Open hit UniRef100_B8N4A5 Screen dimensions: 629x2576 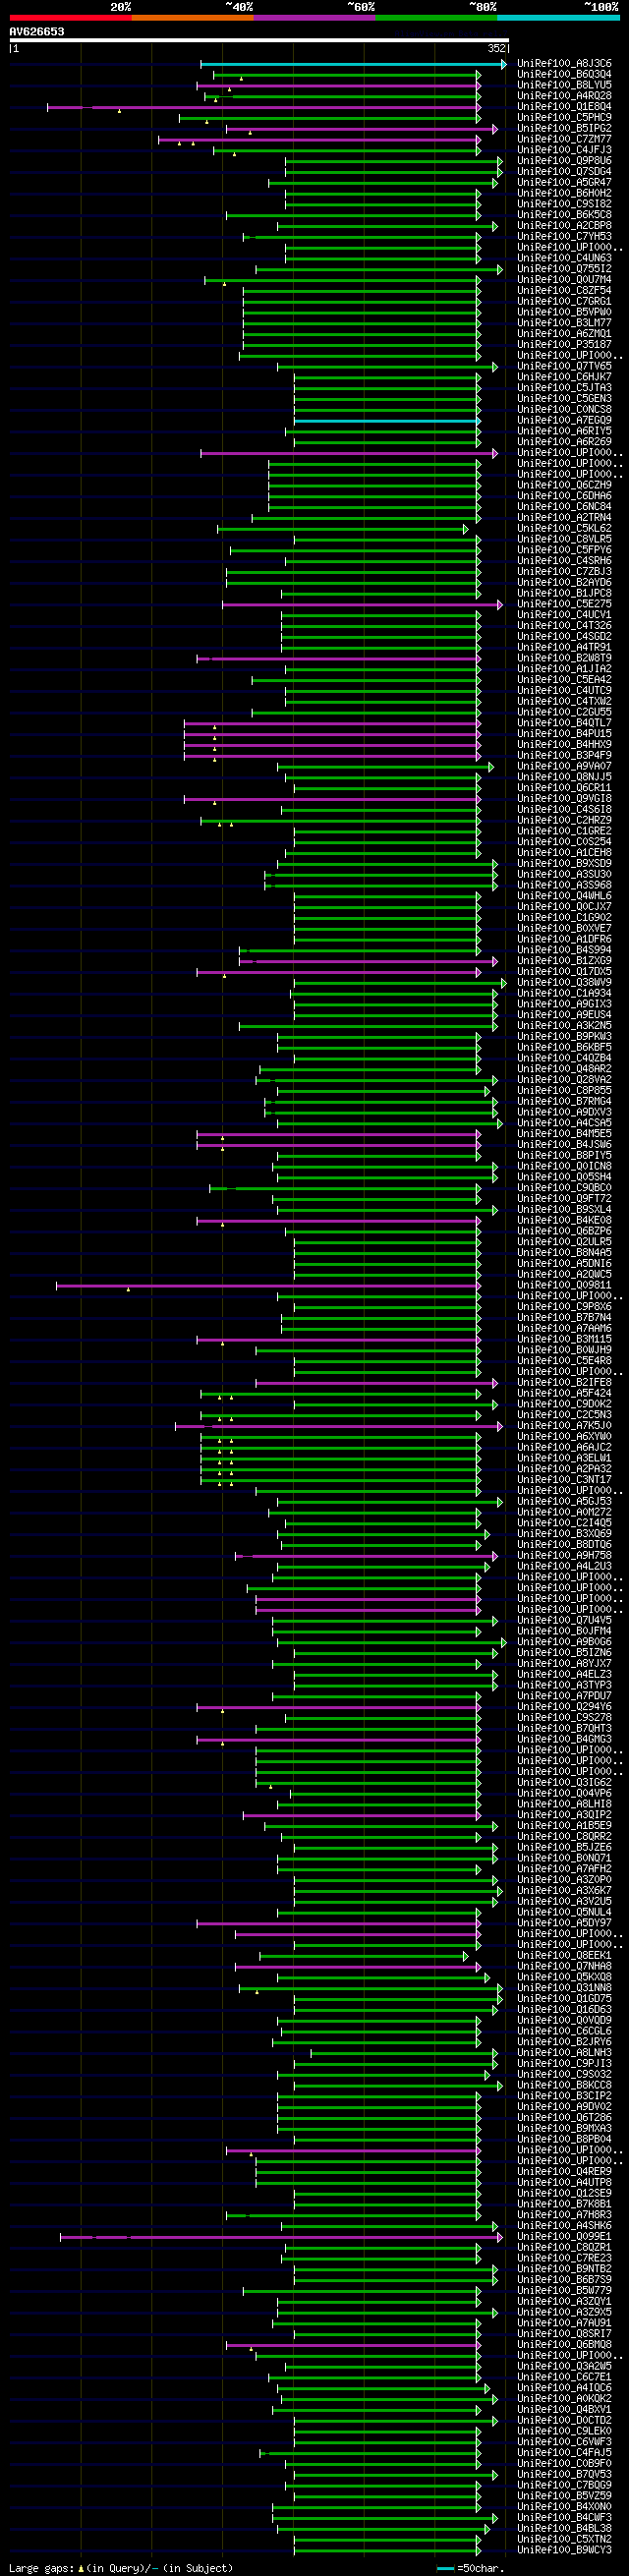[565, 1253]
